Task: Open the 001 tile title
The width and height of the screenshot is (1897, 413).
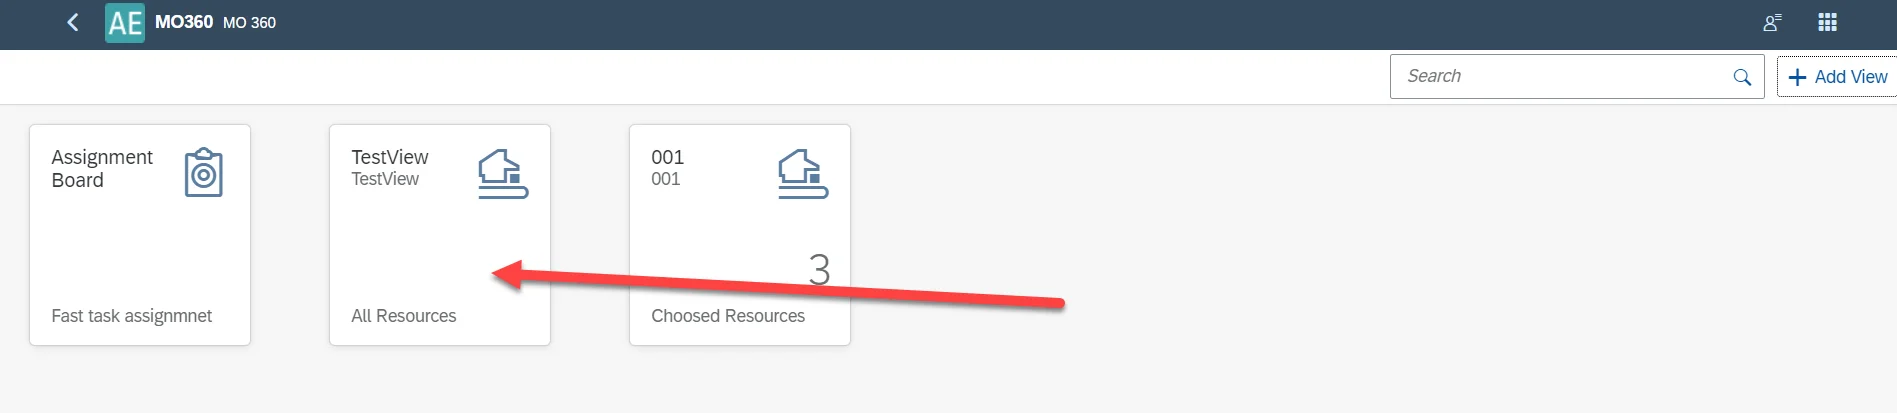Action: pyautogui.click(x=667, y=157)
